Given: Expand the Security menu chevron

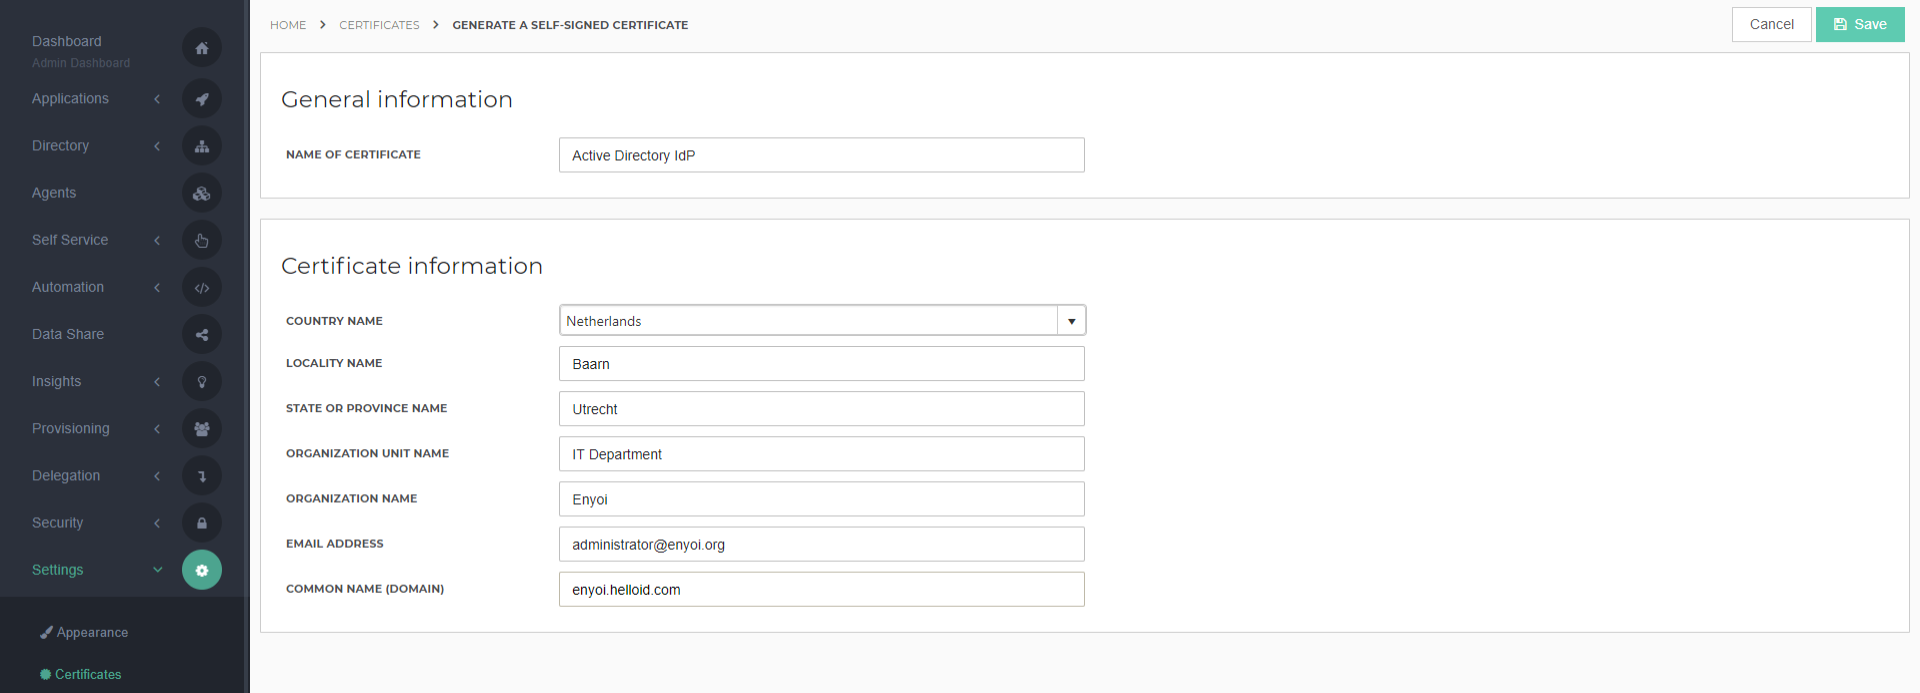Looking at the screenshot, I should pyautogui.click(x=157, y=523).
